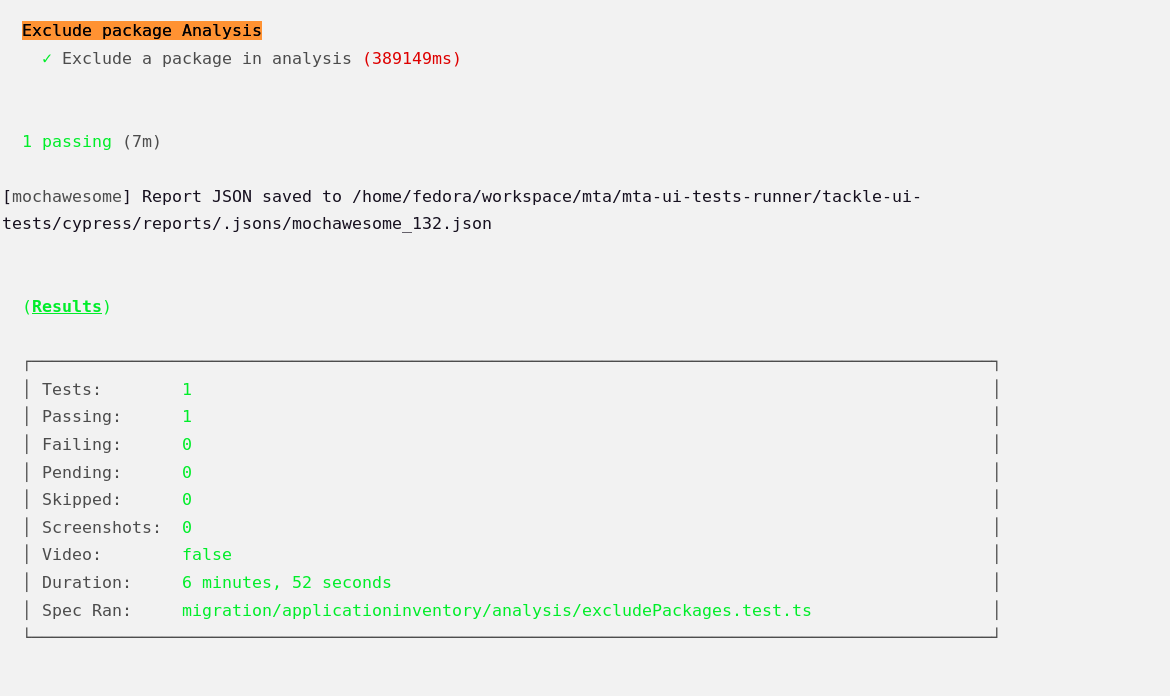The width and height of the screenshot is (1170, 696).
Task: Click the green checkmark beside the test name
Action: click(47, 59)
